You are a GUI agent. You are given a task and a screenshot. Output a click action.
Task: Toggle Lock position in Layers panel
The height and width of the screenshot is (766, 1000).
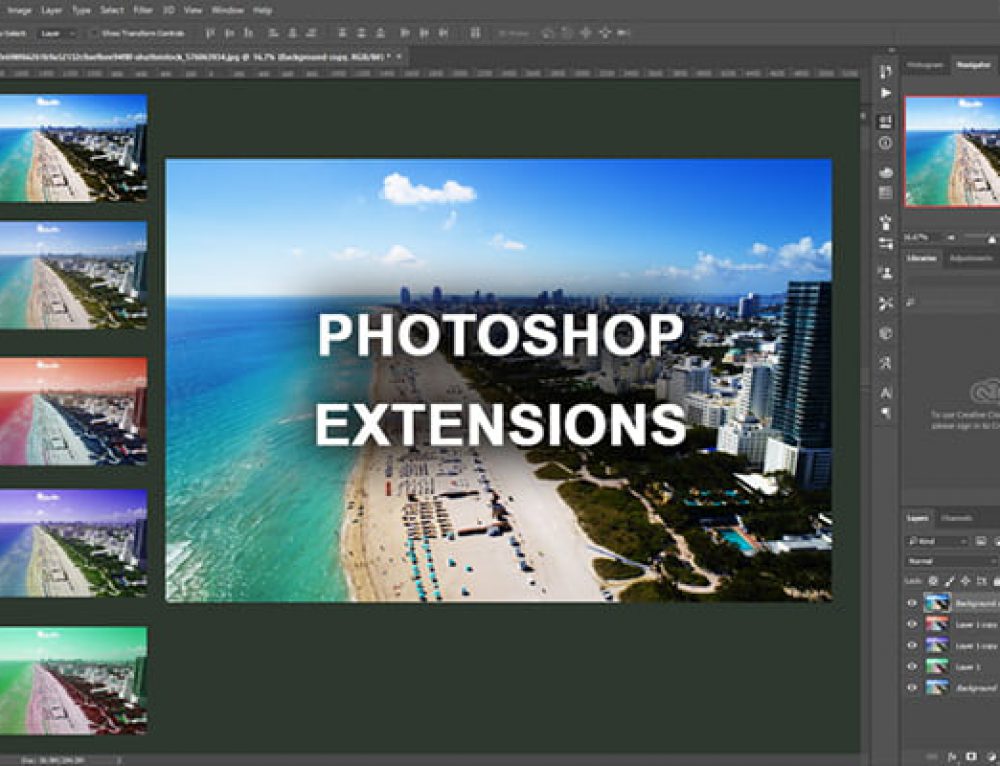point(966,581)
